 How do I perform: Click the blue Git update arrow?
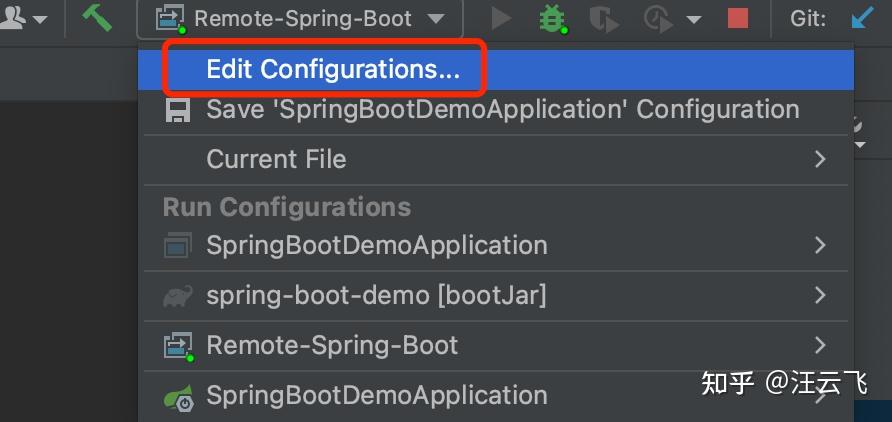point(862,18)
